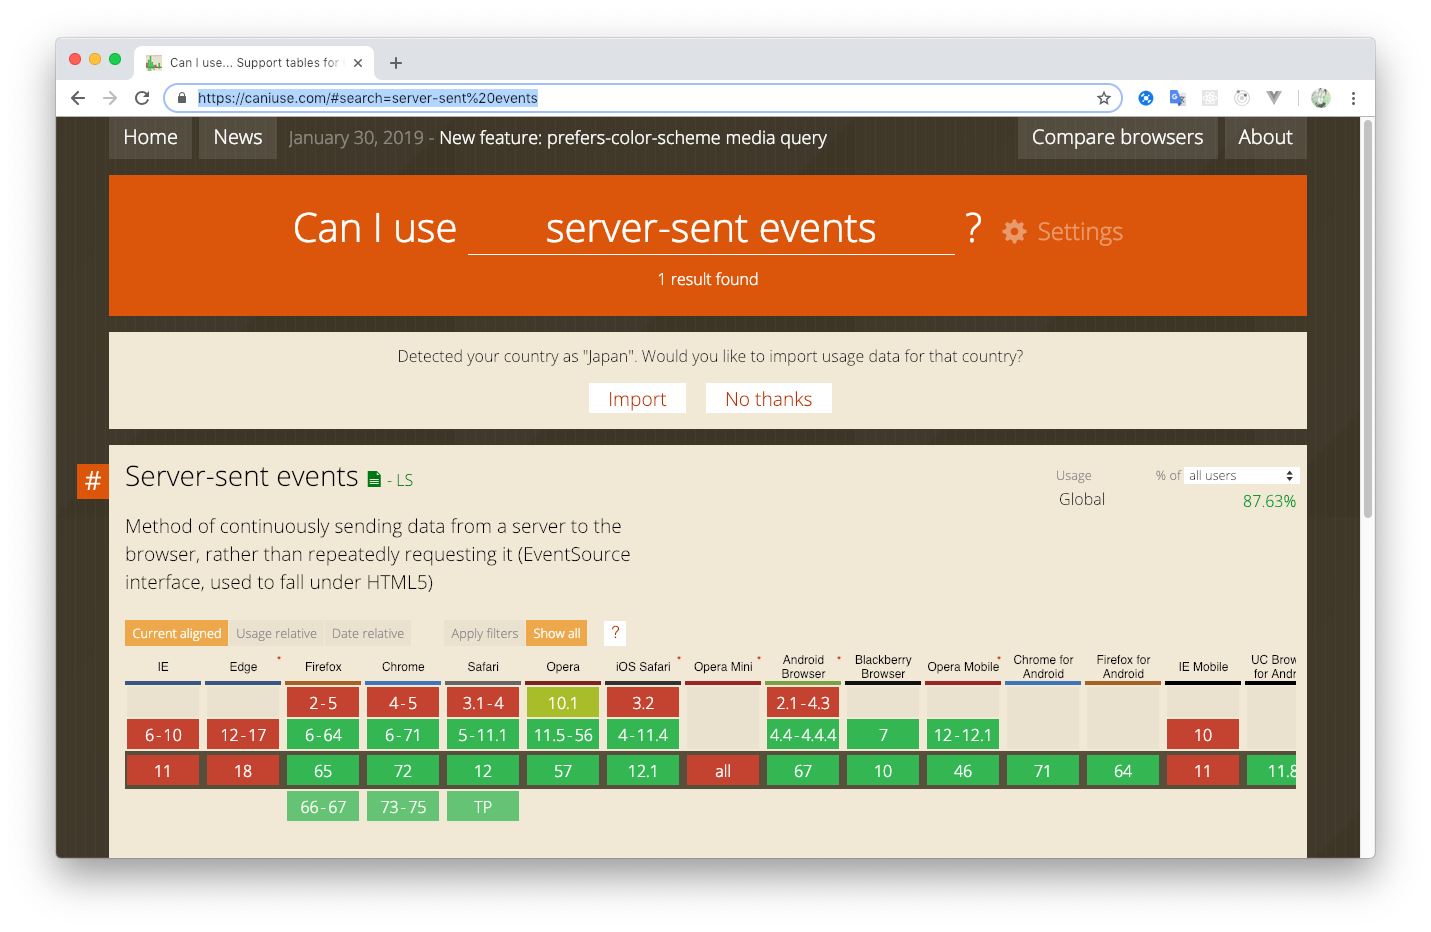The width and height of the screenshot is (1431, 932).
Task: Click the LS status label
Action: pyautogui.click(x=404, y=481)
